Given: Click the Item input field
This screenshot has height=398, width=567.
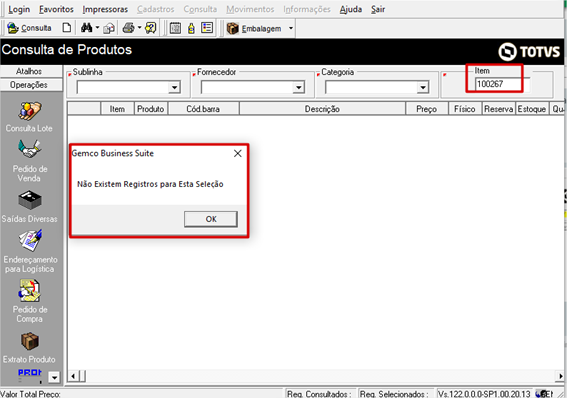Looking at the screenshot, I should pyautogui.click(x=502, y=84).
